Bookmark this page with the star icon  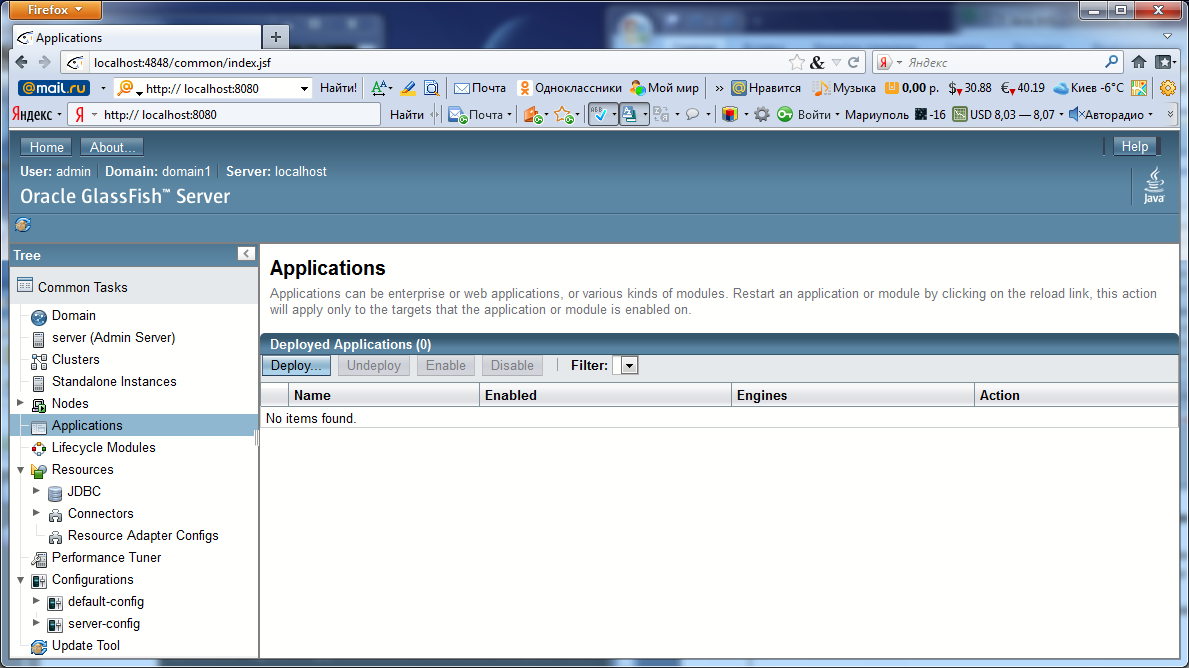pos(796,62)
